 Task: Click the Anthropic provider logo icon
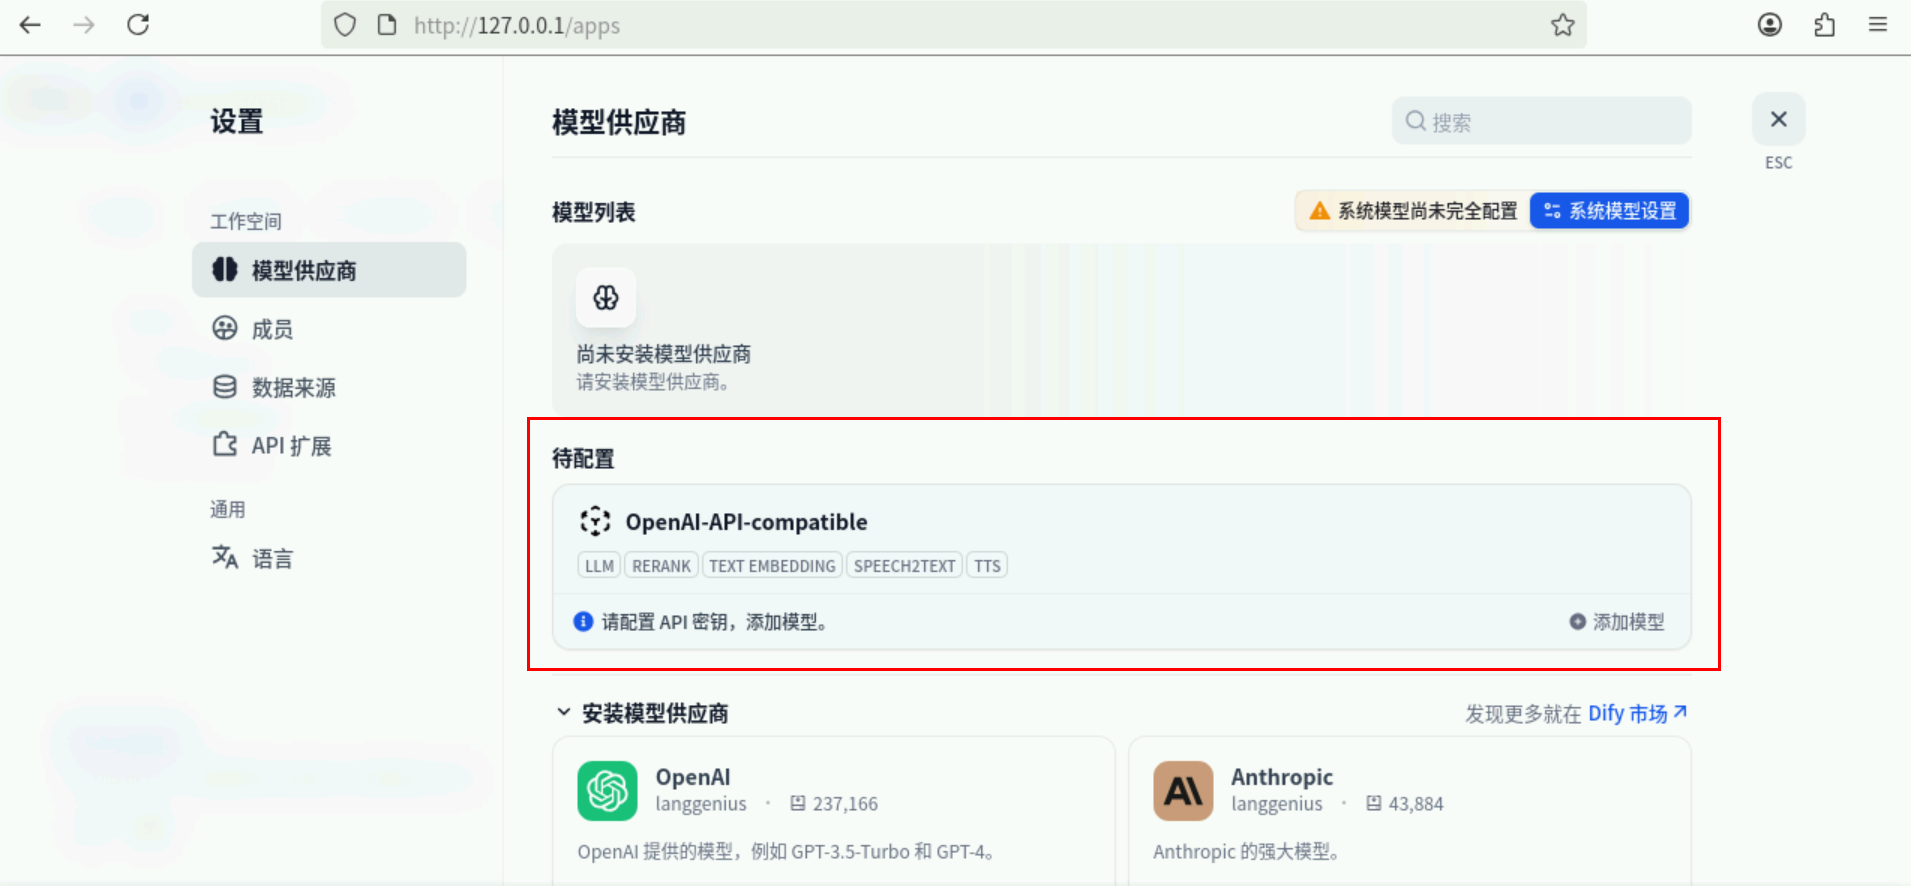click(x=1183, y=791)
